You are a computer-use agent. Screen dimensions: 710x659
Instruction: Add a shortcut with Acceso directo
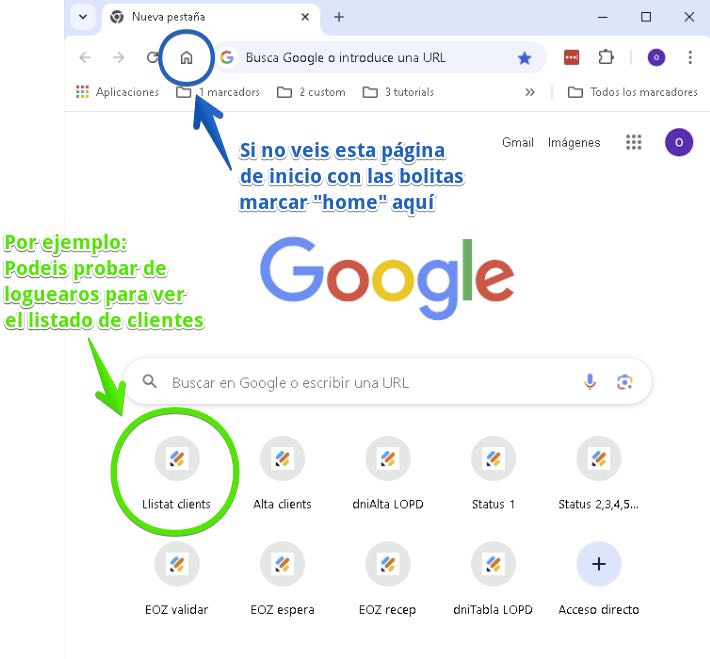click(x=599, y=579)
